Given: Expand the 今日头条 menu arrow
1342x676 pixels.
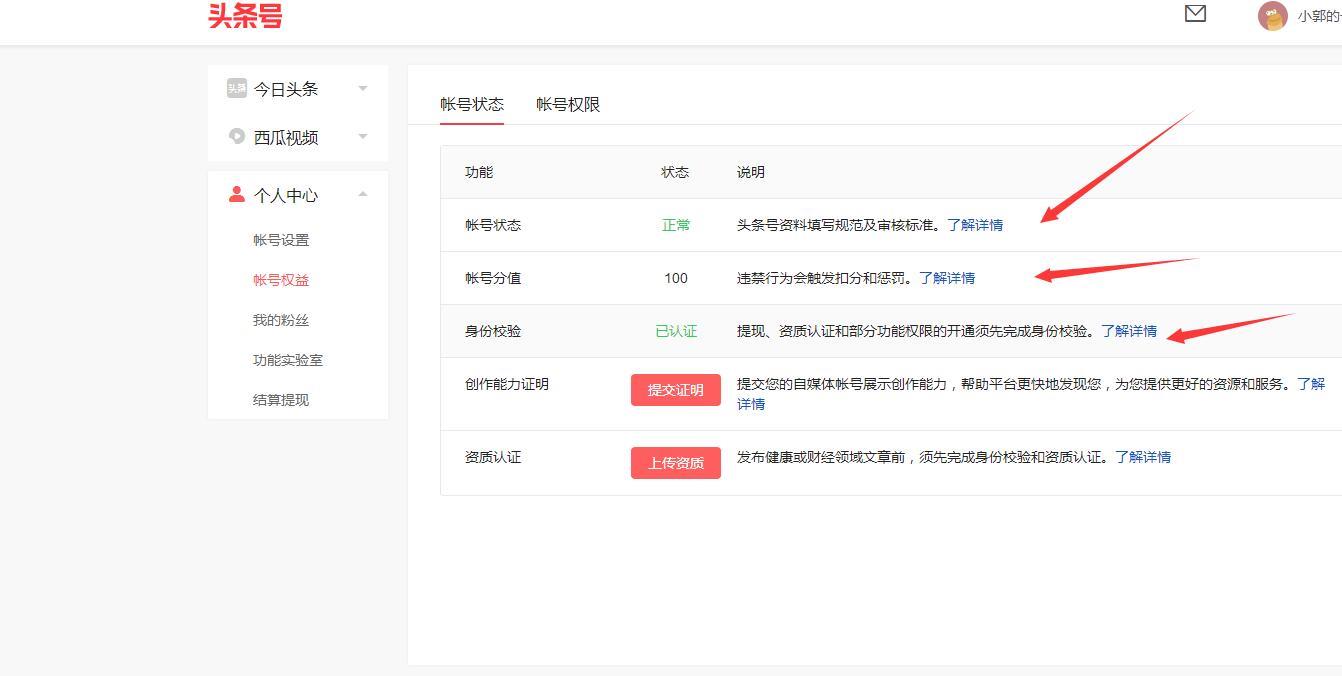Looking at the screenshot, I should 363,89.
